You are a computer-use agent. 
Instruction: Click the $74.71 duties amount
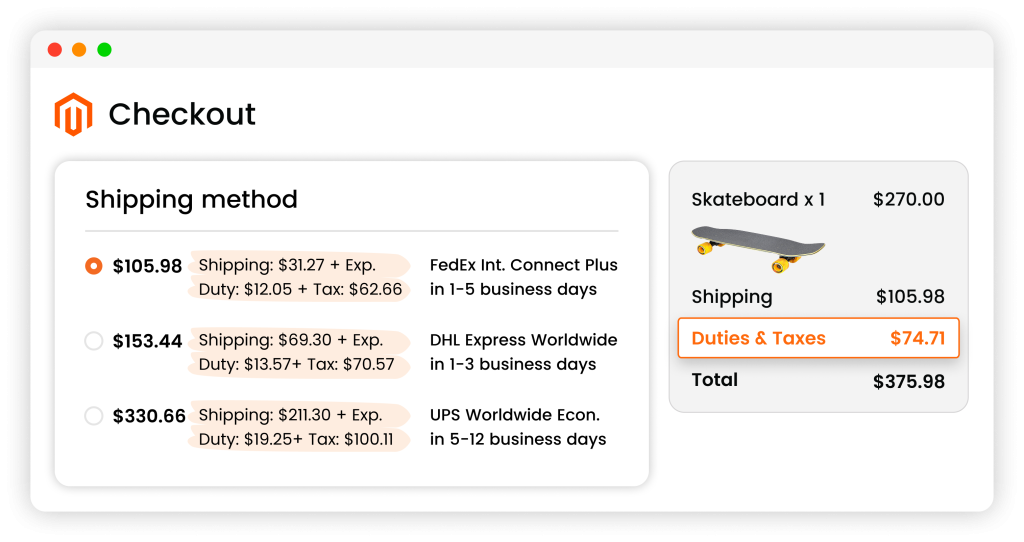(x=917, y=338)
